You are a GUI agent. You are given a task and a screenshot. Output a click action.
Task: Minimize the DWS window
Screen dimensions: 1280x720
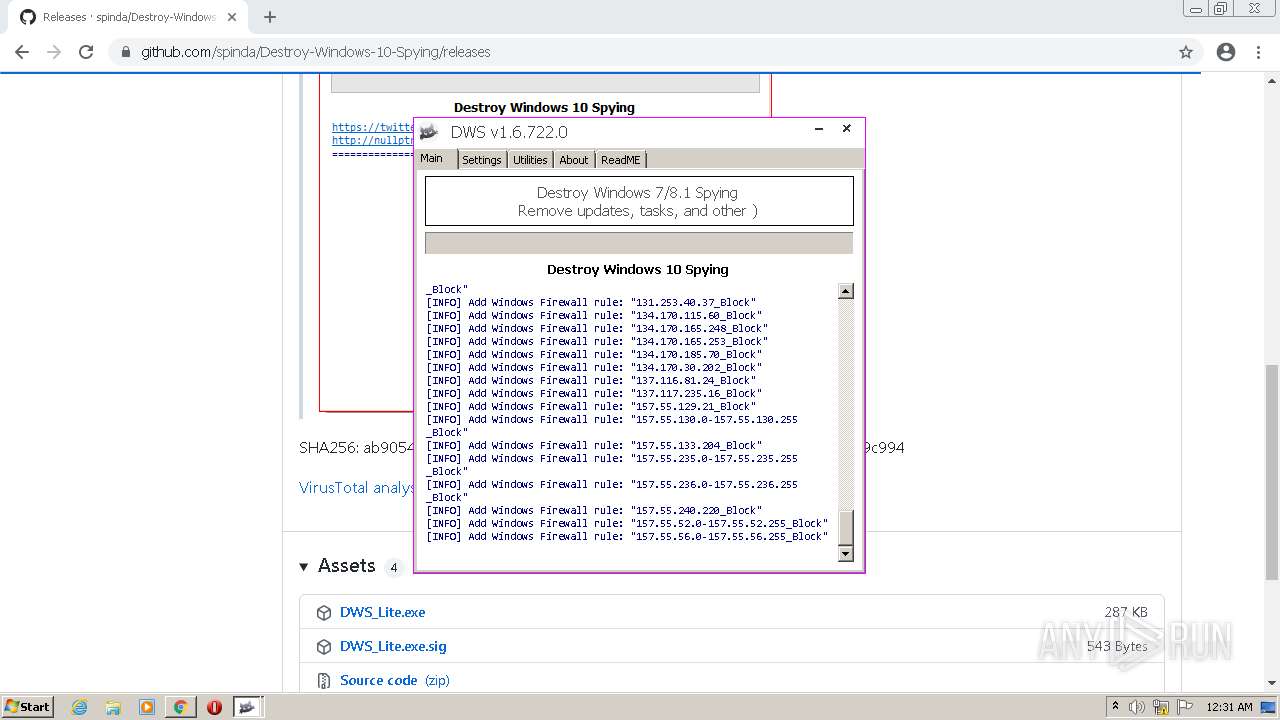pos(819,129)
